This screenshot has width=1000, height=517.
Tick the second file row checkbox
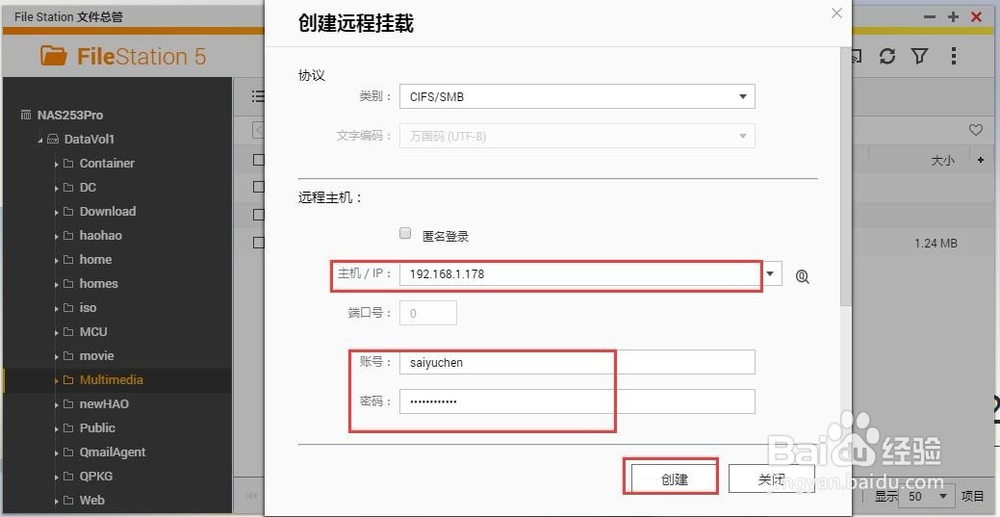point(258,187)
